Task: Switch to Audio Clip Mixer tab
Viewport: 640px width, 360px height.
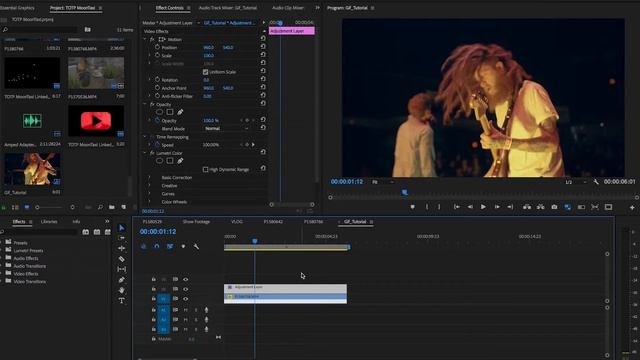Action: click(x=288, y=8)
